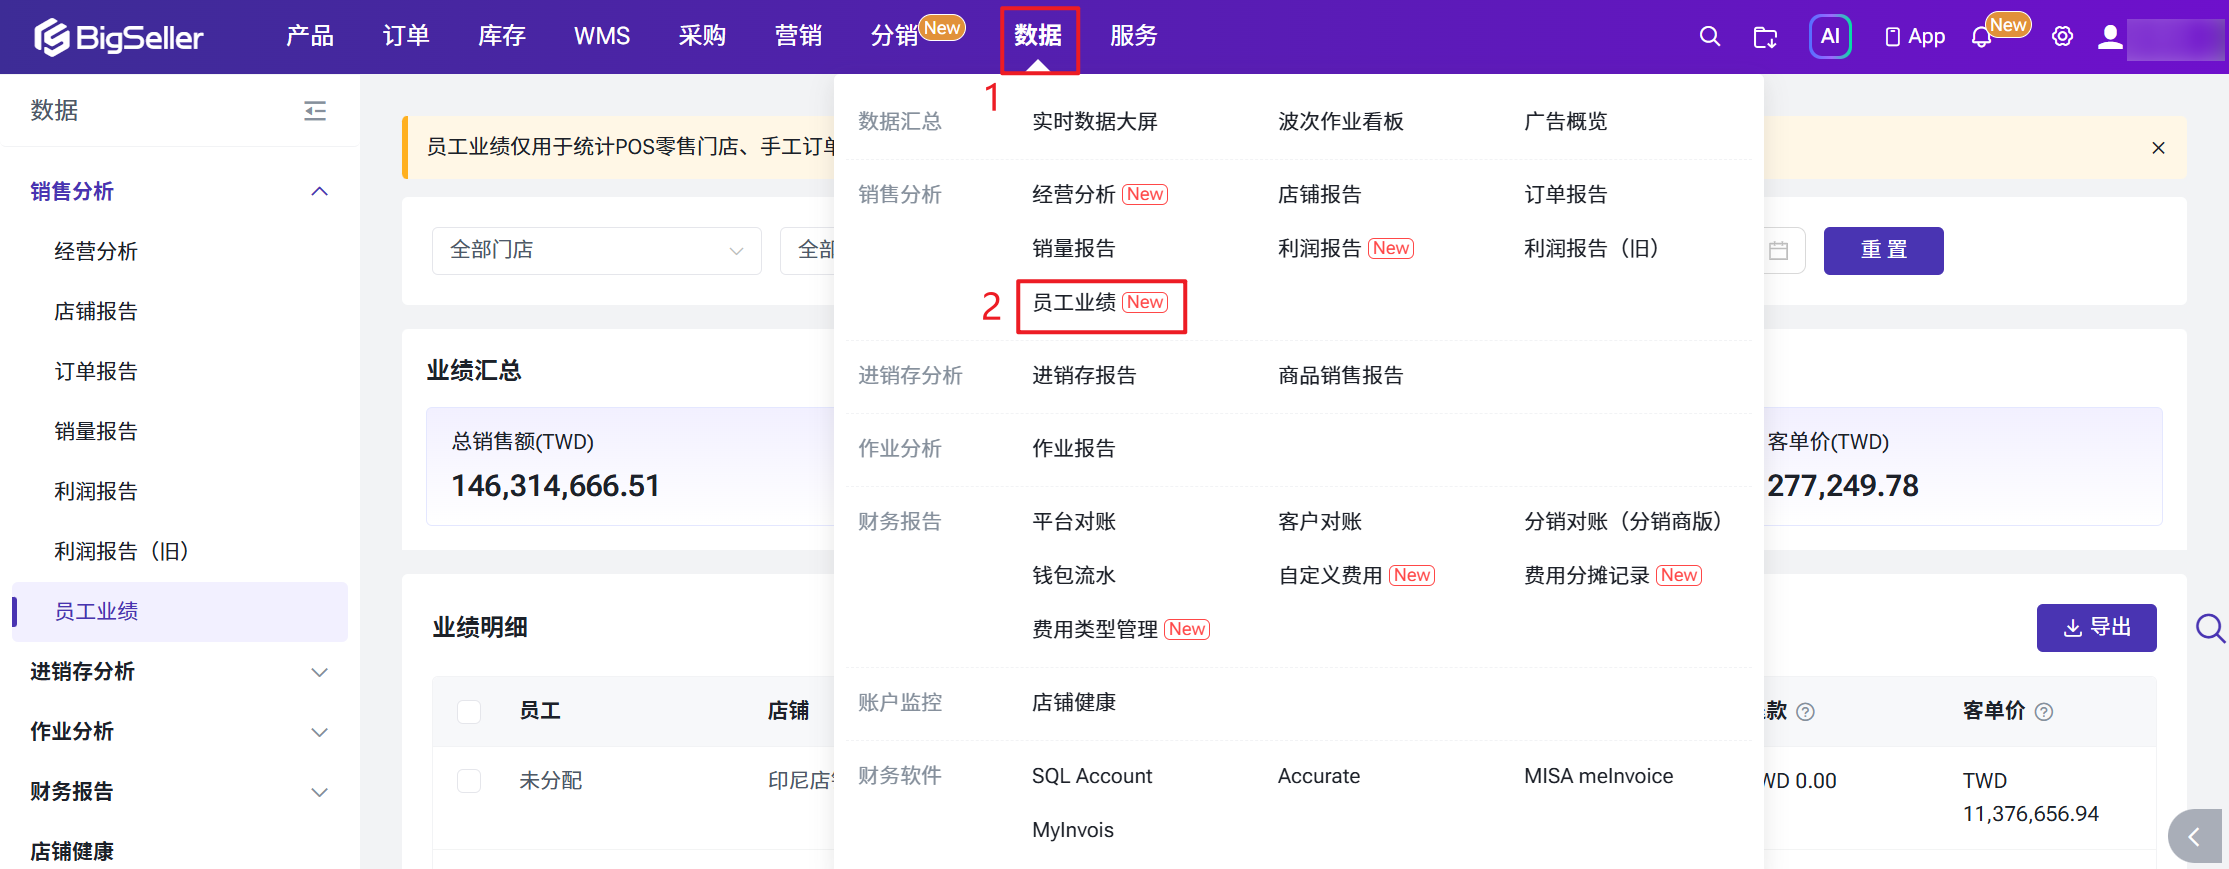
Task: Open the 订单 top menu
Action: [x=406, y=37]
